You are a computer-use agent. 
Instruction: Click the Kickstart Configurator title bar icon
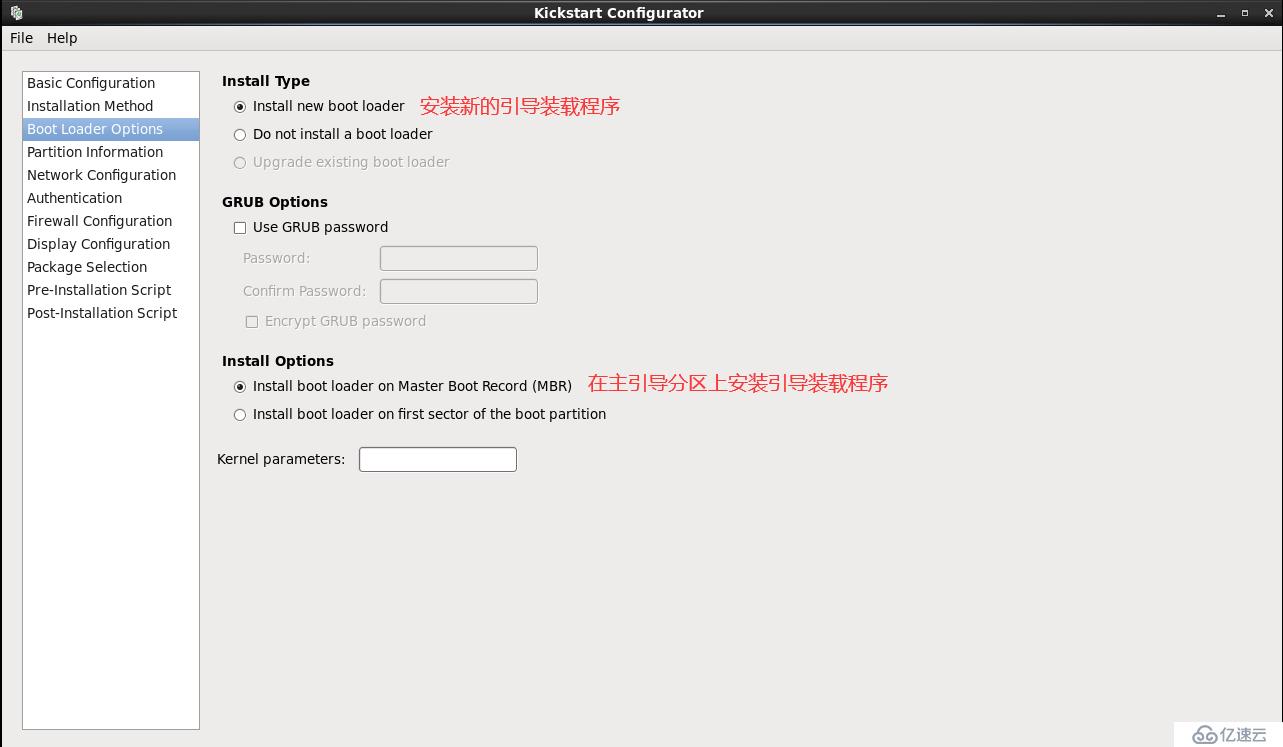point(16,13)
